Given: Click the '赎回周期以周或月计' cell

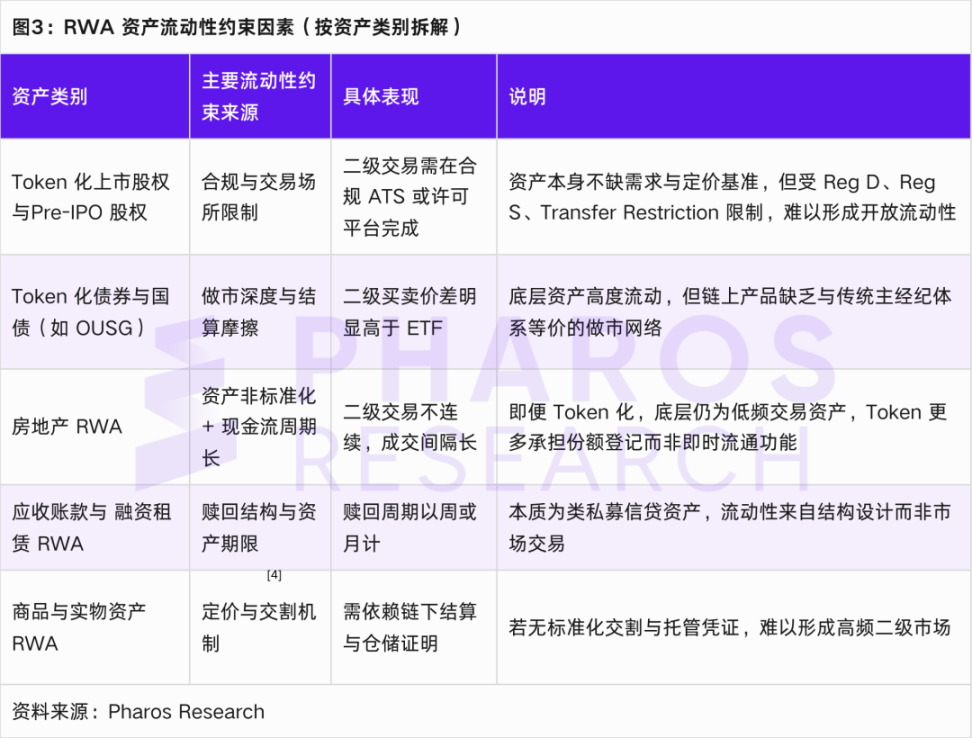Looking at the screenshot, I should (410, 528).
